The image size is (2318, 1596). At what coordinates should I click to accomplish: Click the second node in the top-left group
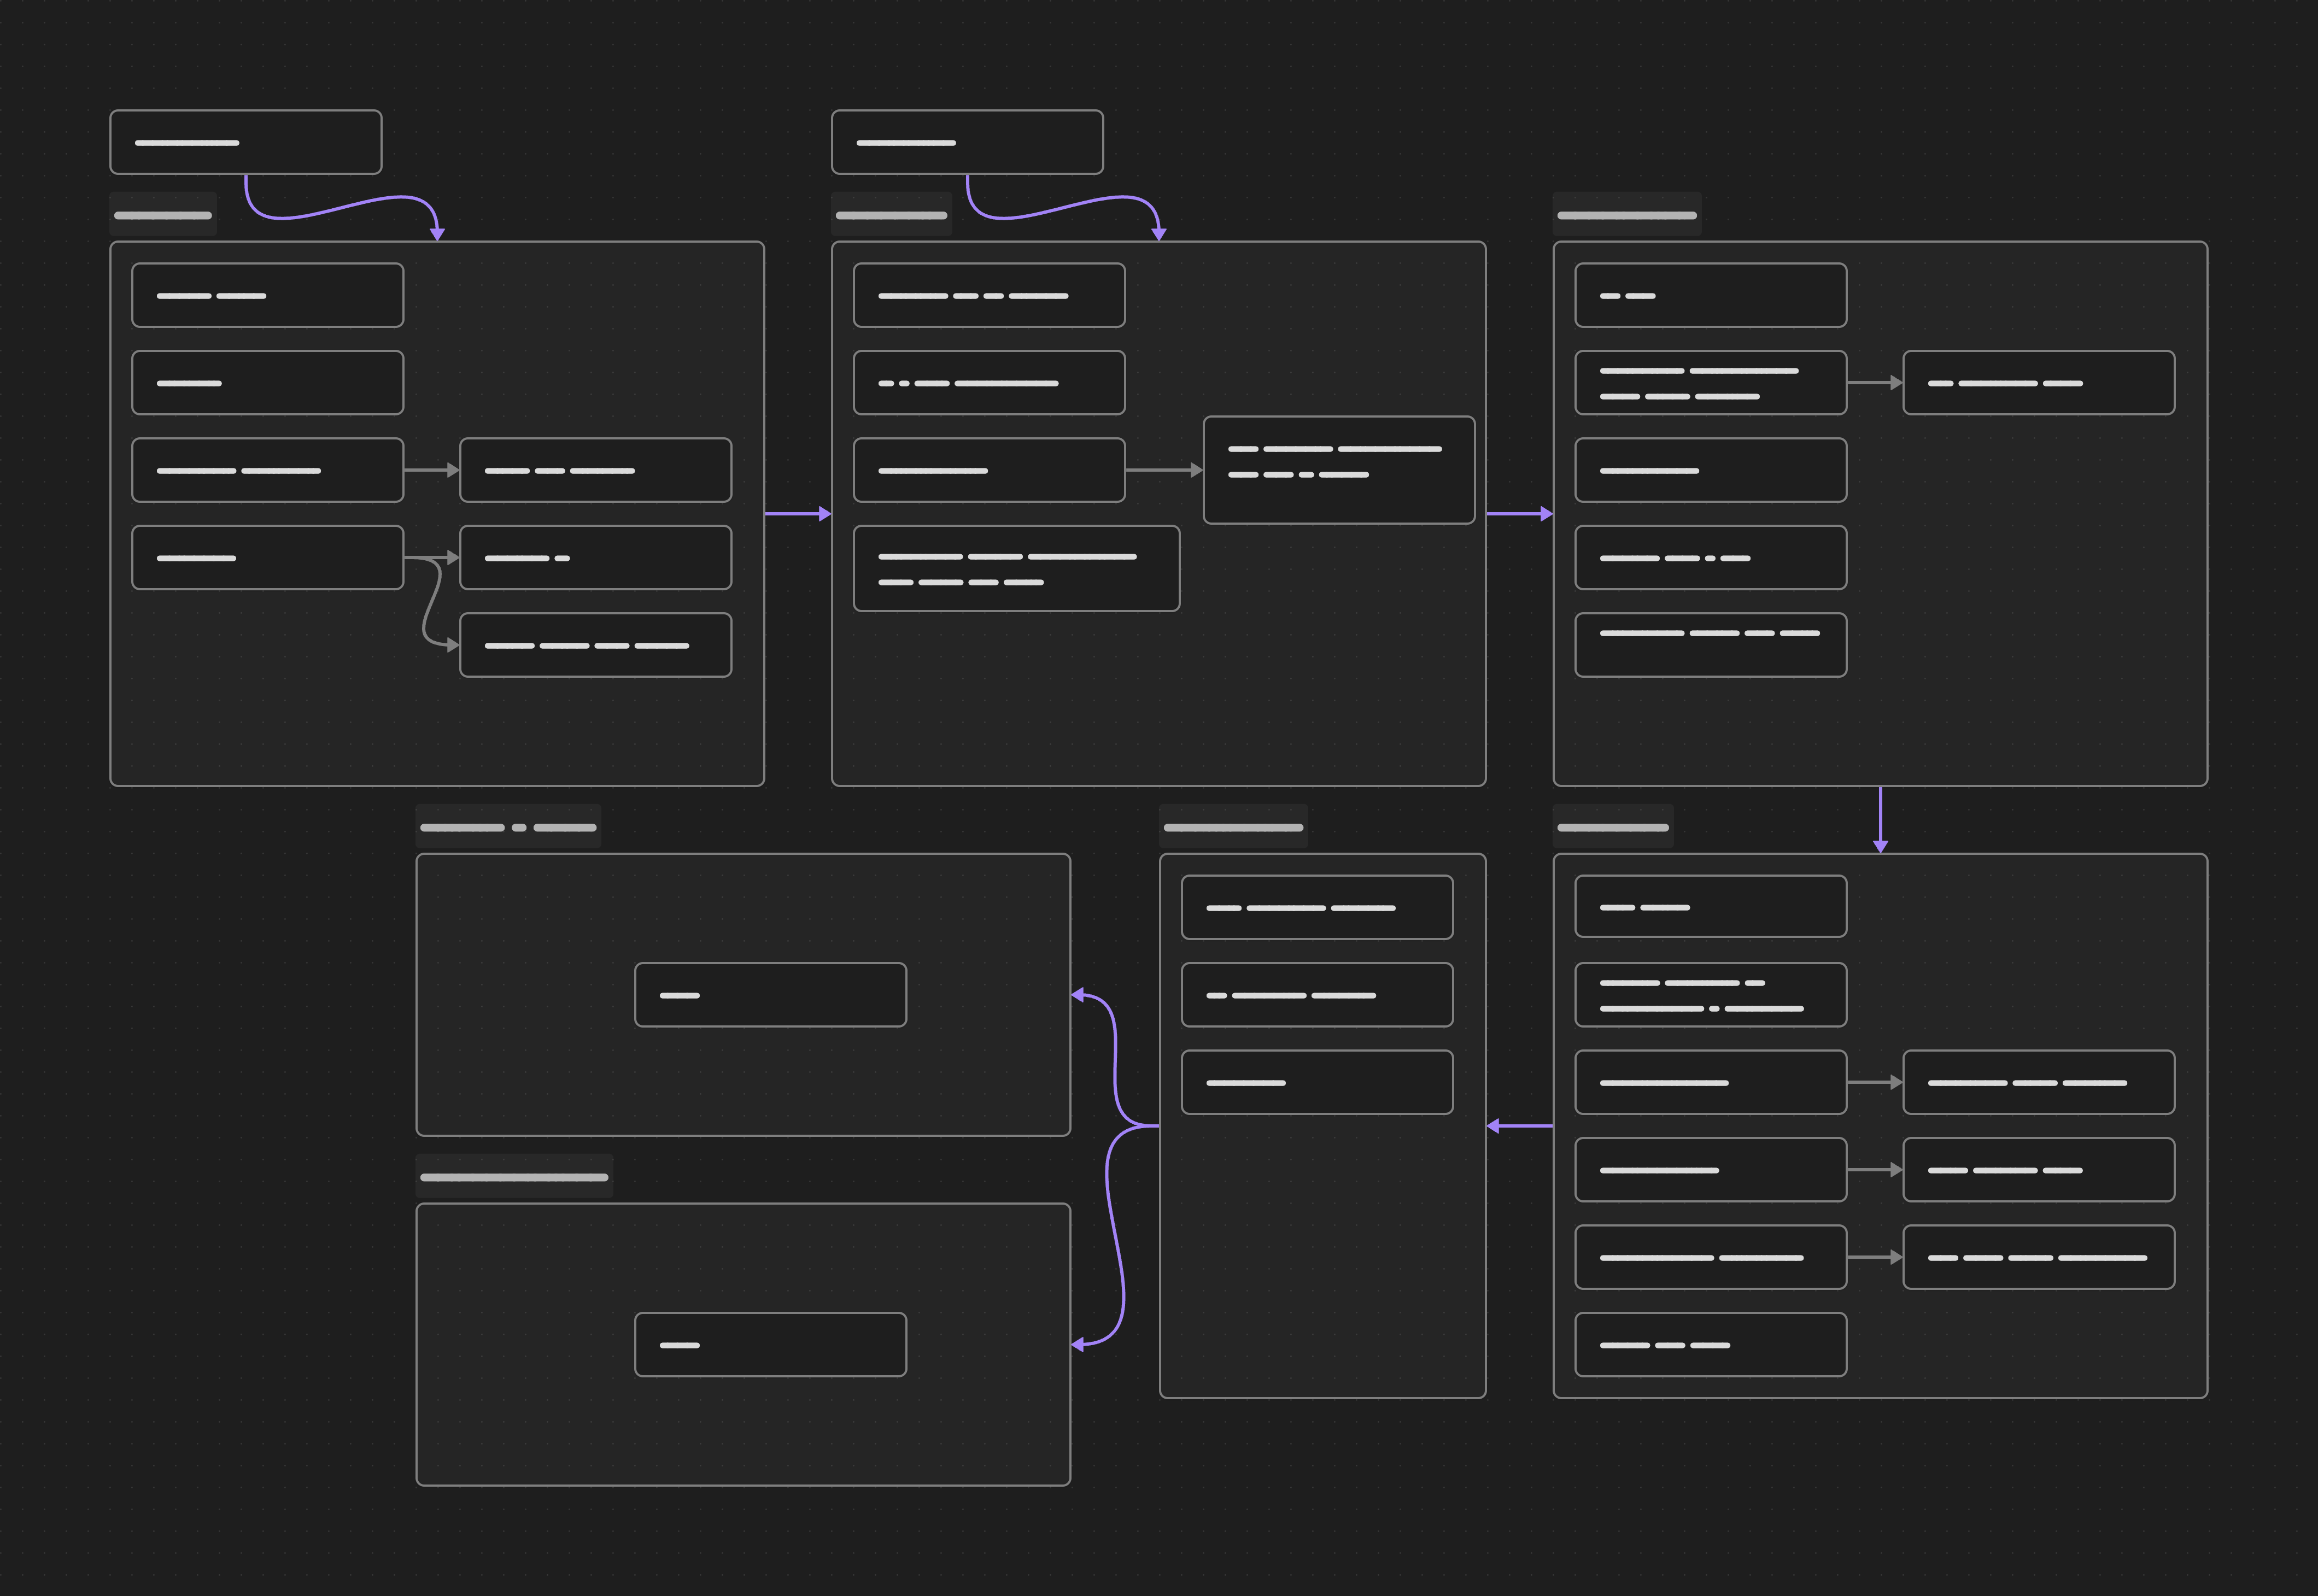click(x=267, y=382)
